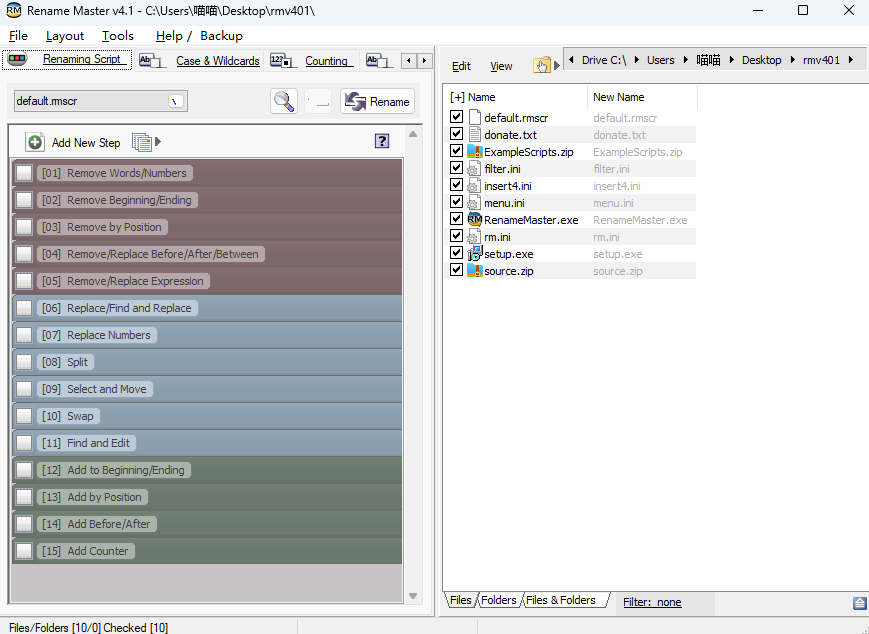
Task: Click the magnifier preview icon button
Action: point(284,101)
